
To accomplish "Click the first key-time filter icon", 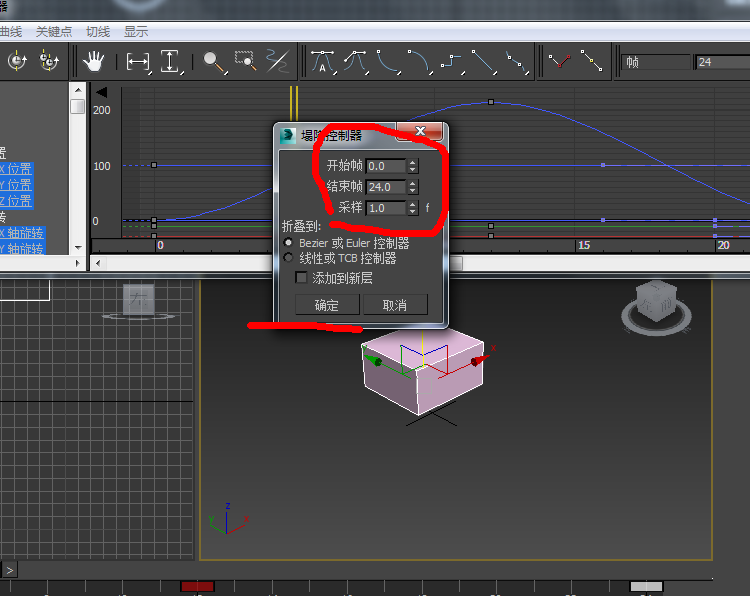I will coord(18,61).
